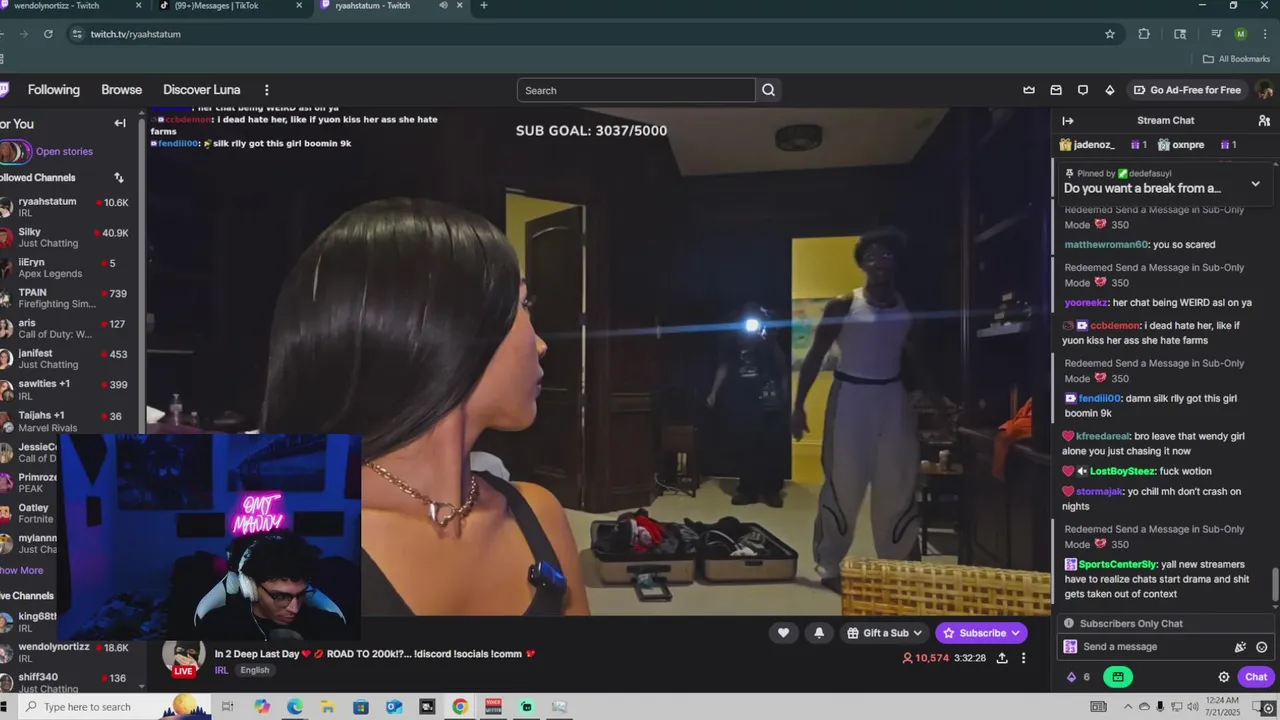Focus the Twitch Search field
This screenshot has height=720, width=1280.
click(636, 90)
